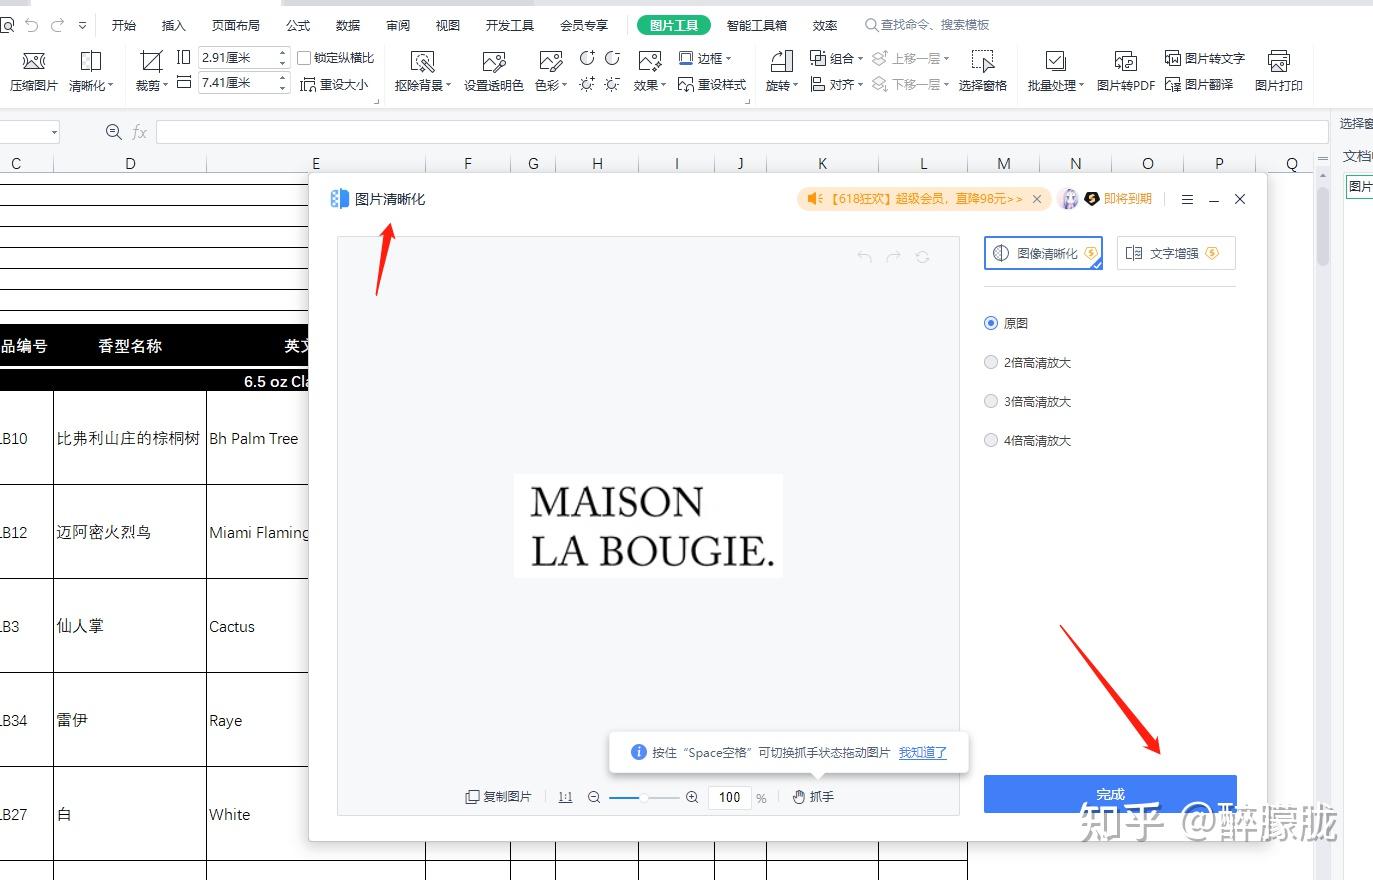Click the increase contrast icon
Viewport: 1373px width, 880px height.
point(587,58)
